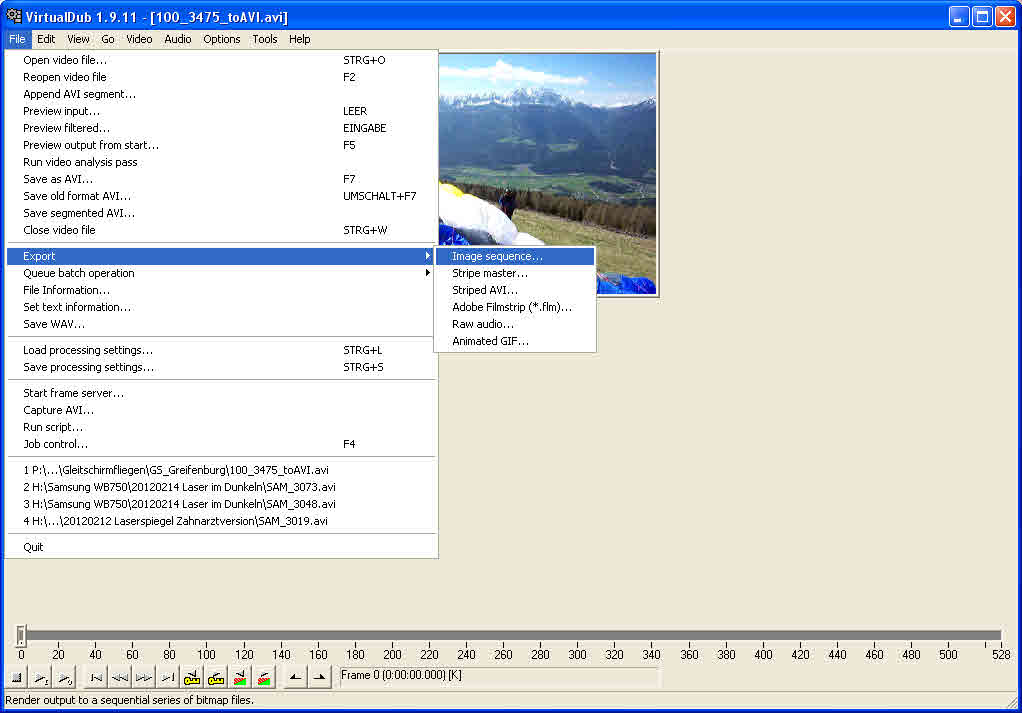Close the open File menu
The width and height of the screenshot is (1022, 713).
coord(17,39)
